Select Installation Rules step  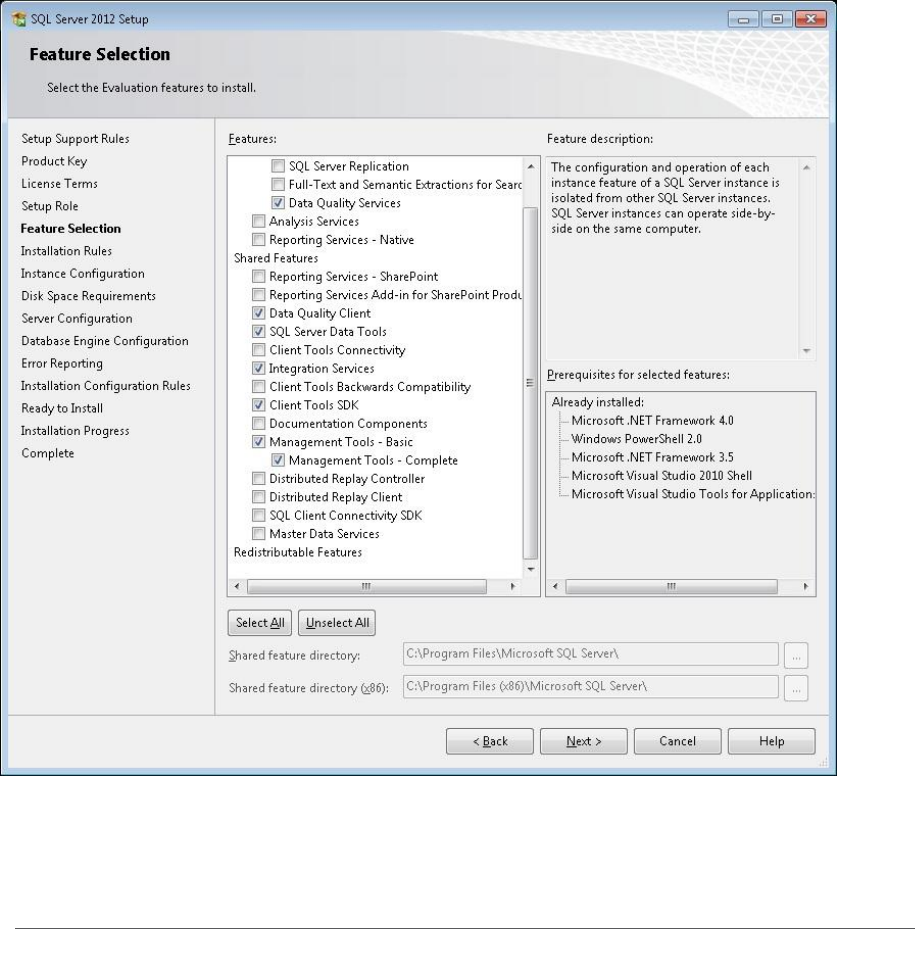(66, 251)
